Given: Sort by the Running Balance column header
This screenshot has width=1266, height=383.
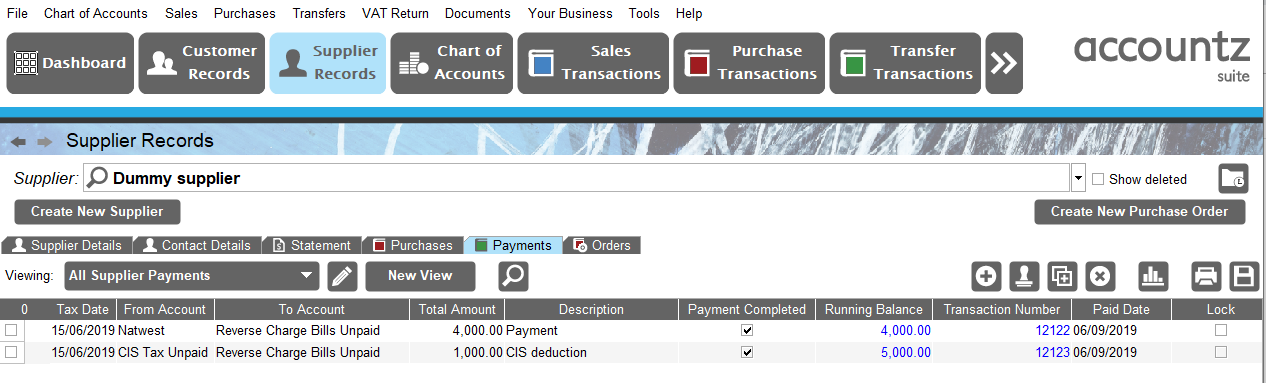Looking at the screenshot, I should pos(874,310).
